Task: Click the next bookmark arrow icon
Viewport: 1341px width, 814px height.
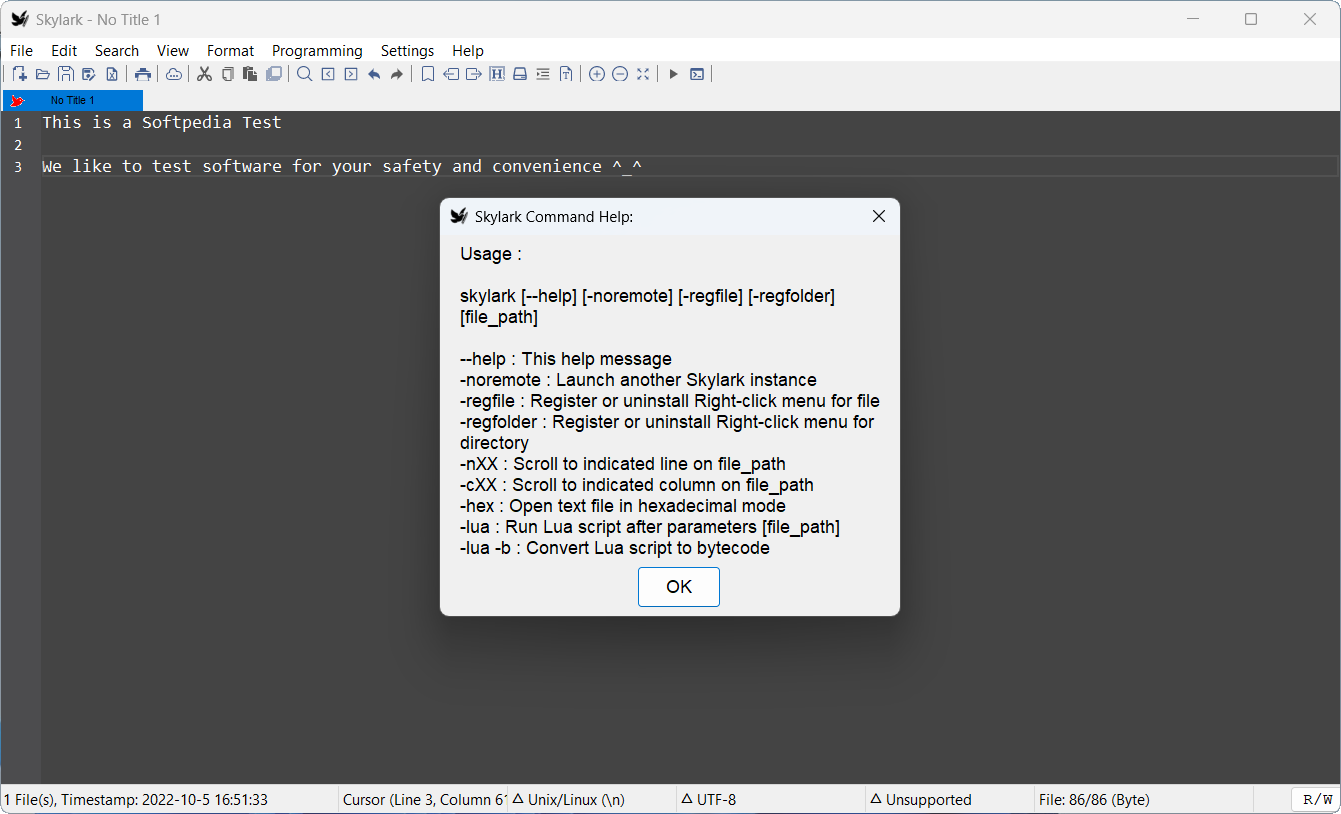Action: (474, 74)
